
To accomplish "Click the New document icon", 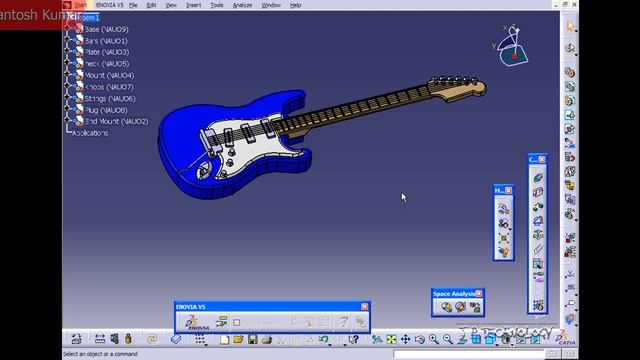I will 224,340.
